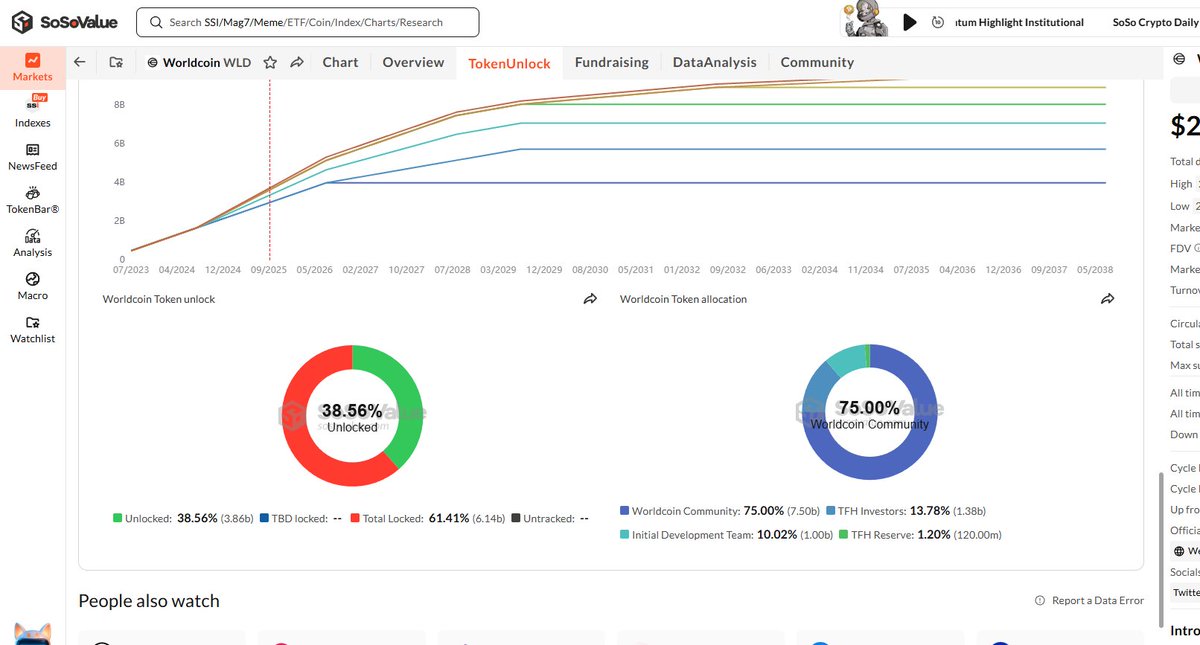The height and width of the screenshot is (645, 1200).
Task: Toggle Initial Development Team legend entry
Action: [727, 535]
